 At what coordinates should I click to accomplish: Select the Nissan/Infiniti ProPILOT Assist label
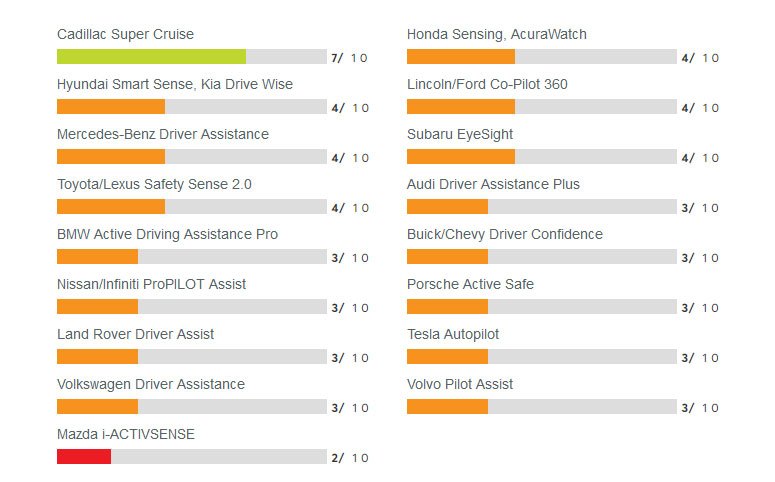pos(151,284)
